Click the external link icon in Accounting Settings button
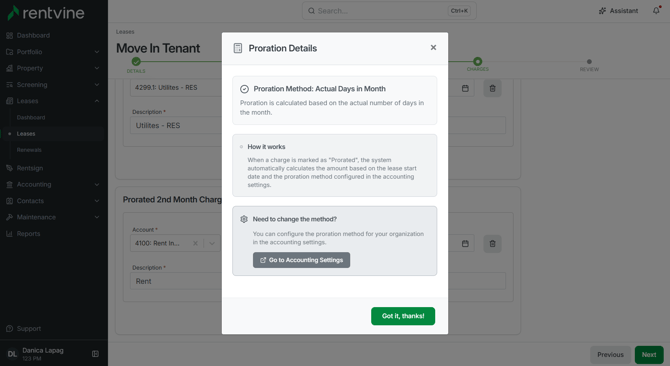670x366 pixels. (x=263, y=260)
